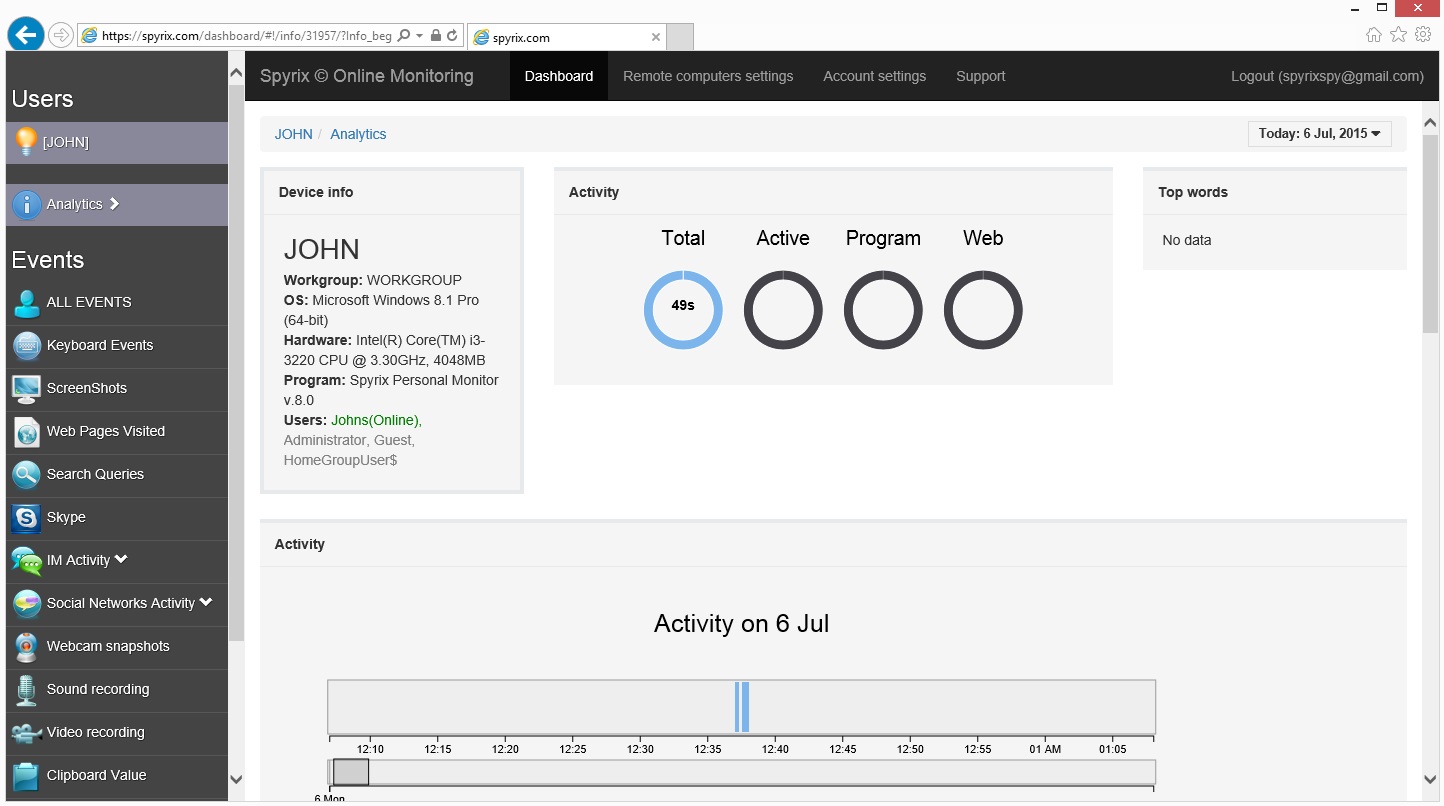Image resolution: width=1444 pixels, height=806 pixels.
Task: Open favorites with the star icon
Action: pos(1398,35)
